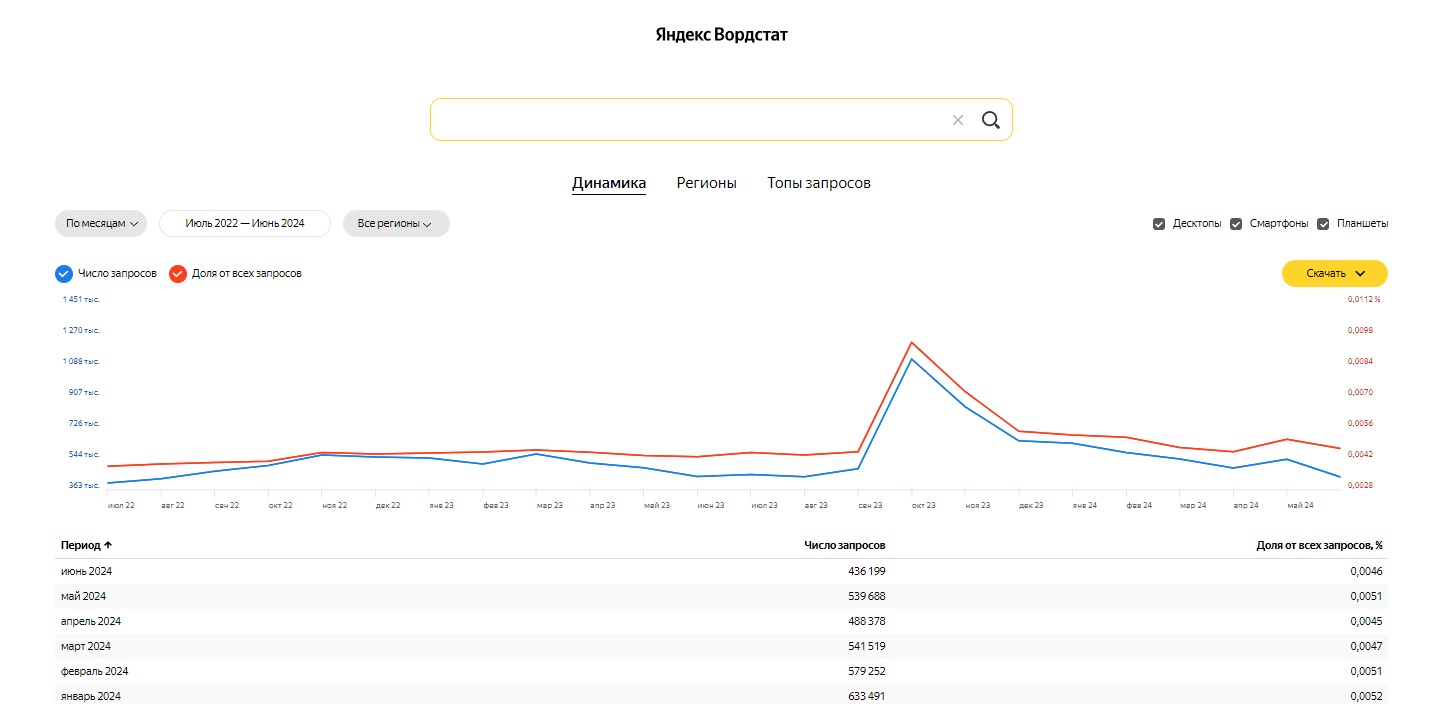Select the май 2024 row label
Screen dimensions: 1456x704
point(84,596)
